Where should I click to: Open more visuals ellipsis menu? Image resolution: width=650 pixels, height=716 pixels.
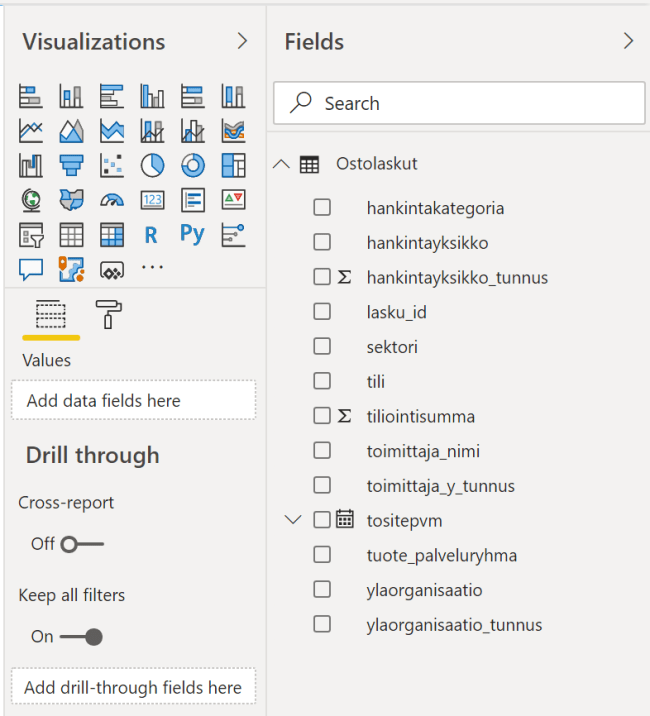point(152,268)
